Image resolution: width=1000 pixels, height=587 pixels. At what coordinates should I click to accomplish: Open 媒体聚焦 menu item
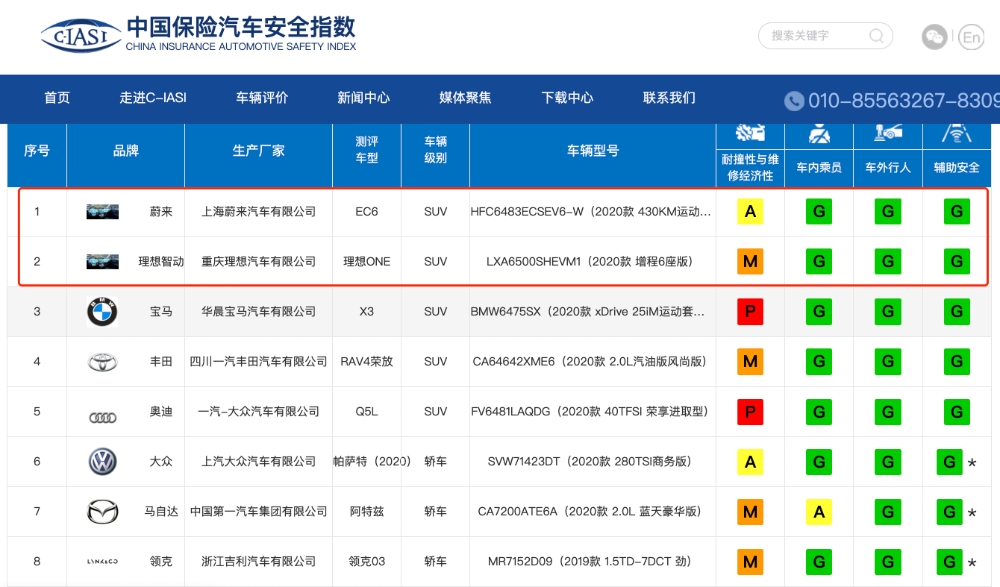point(465,98)
